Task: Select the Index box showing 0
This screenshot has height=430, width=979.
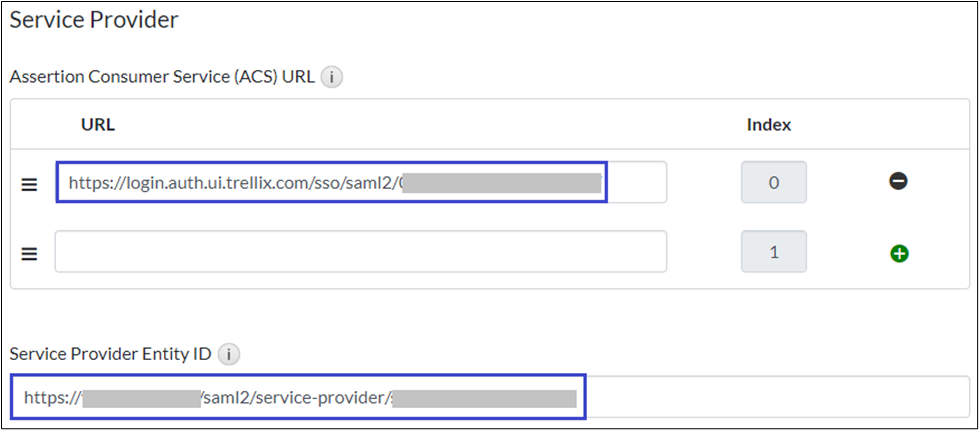Action: (x=773, y=183)
